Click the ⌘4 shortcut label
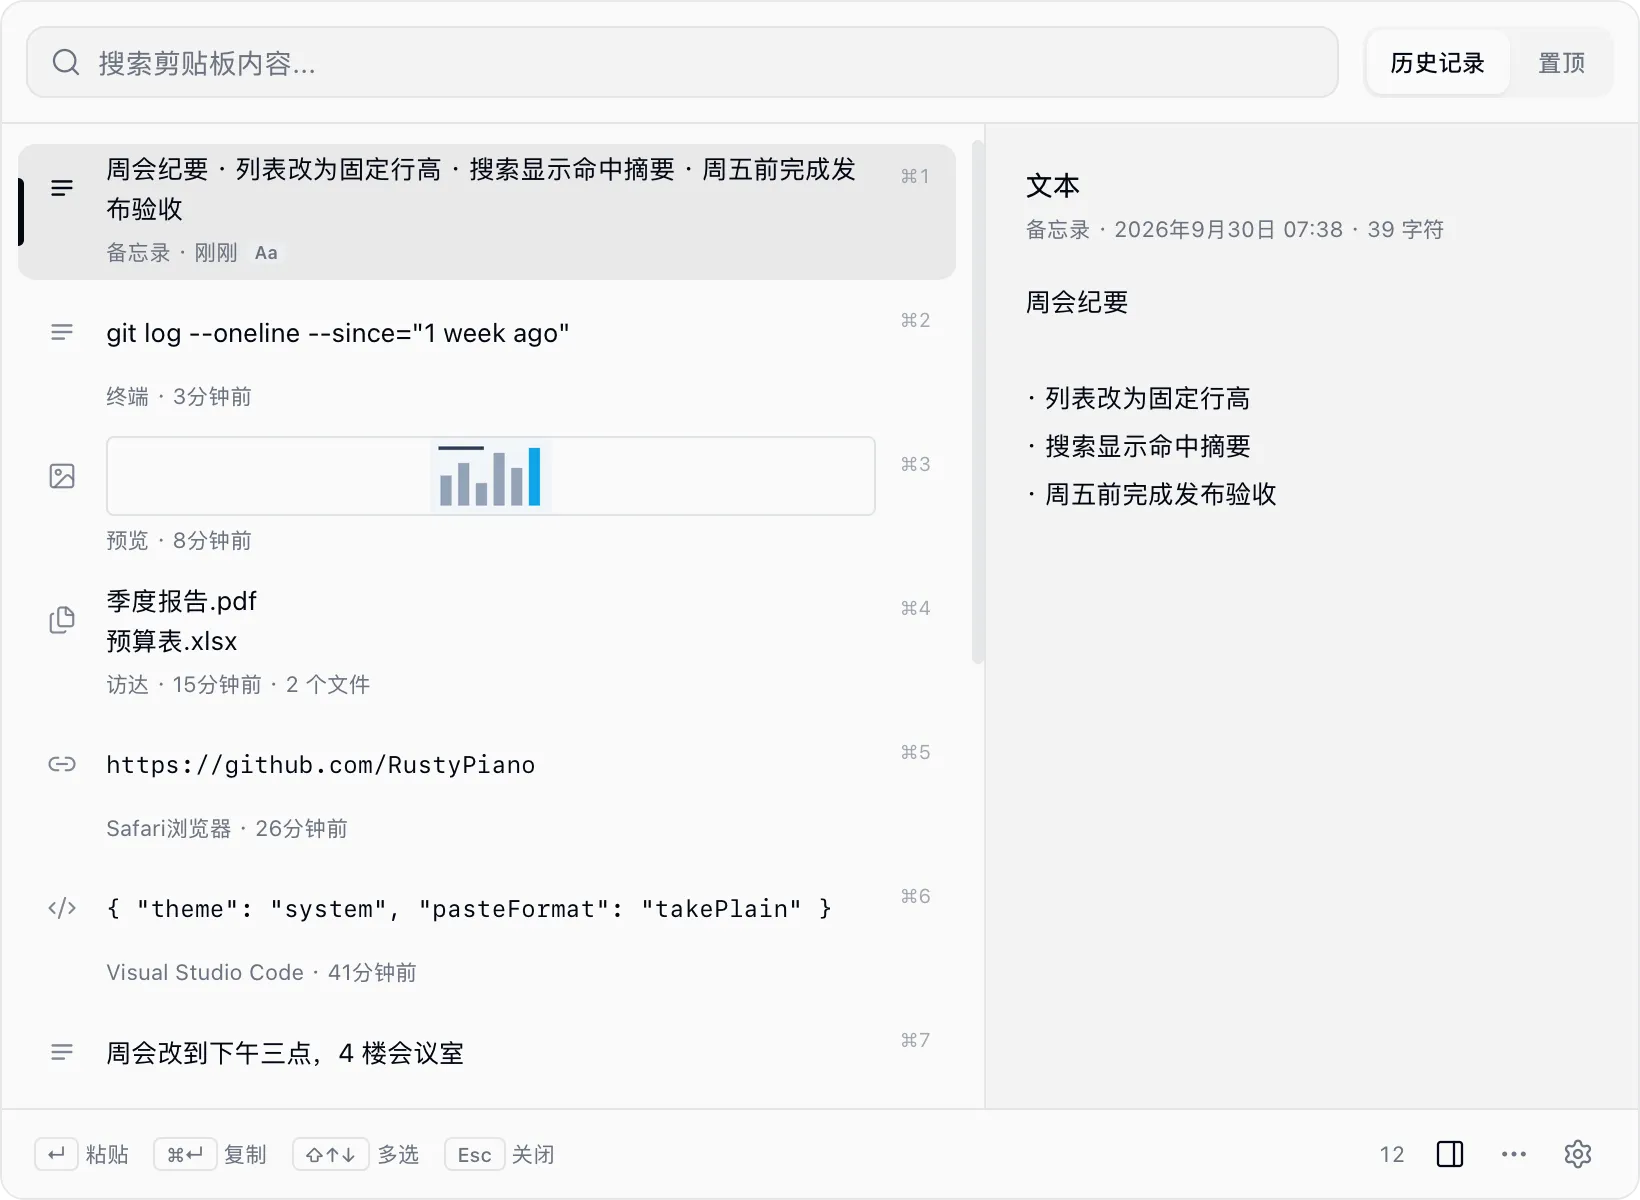 (915, 608)
